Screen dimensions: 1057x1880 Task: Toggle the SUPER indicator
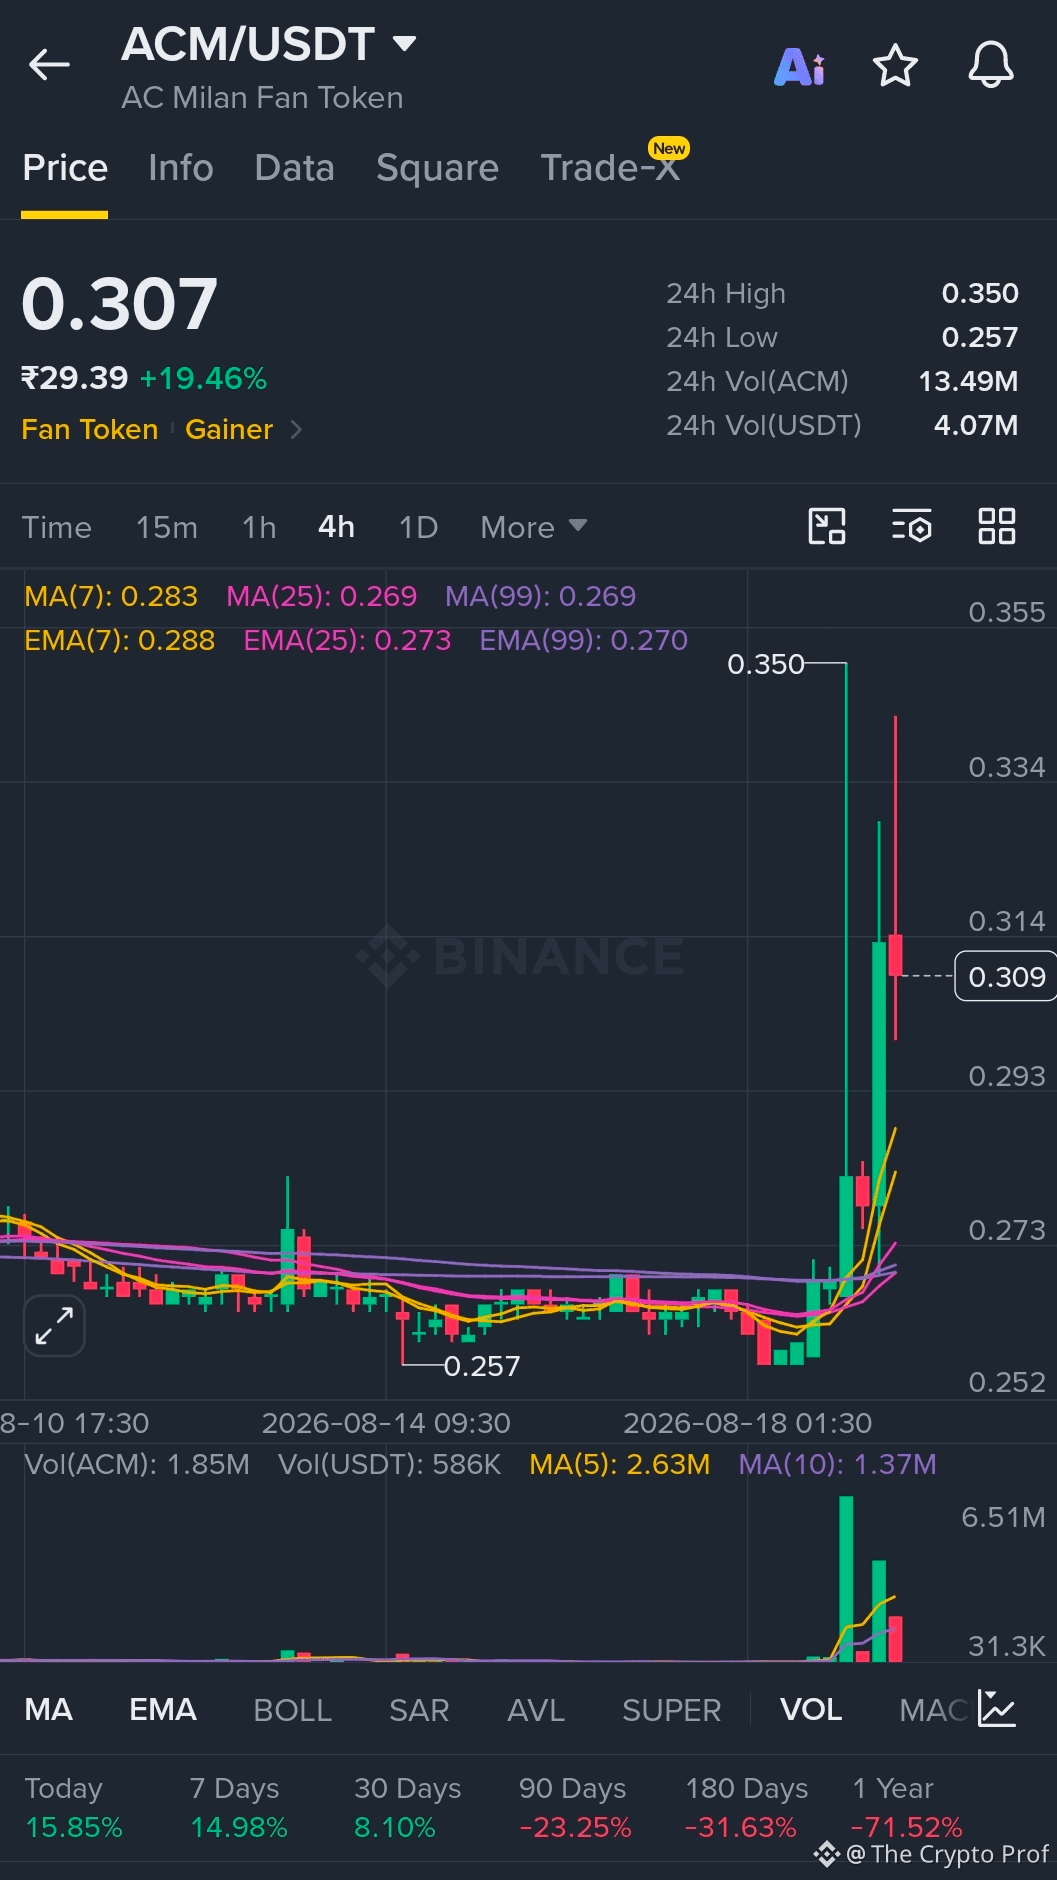[x=671, y=1709]
